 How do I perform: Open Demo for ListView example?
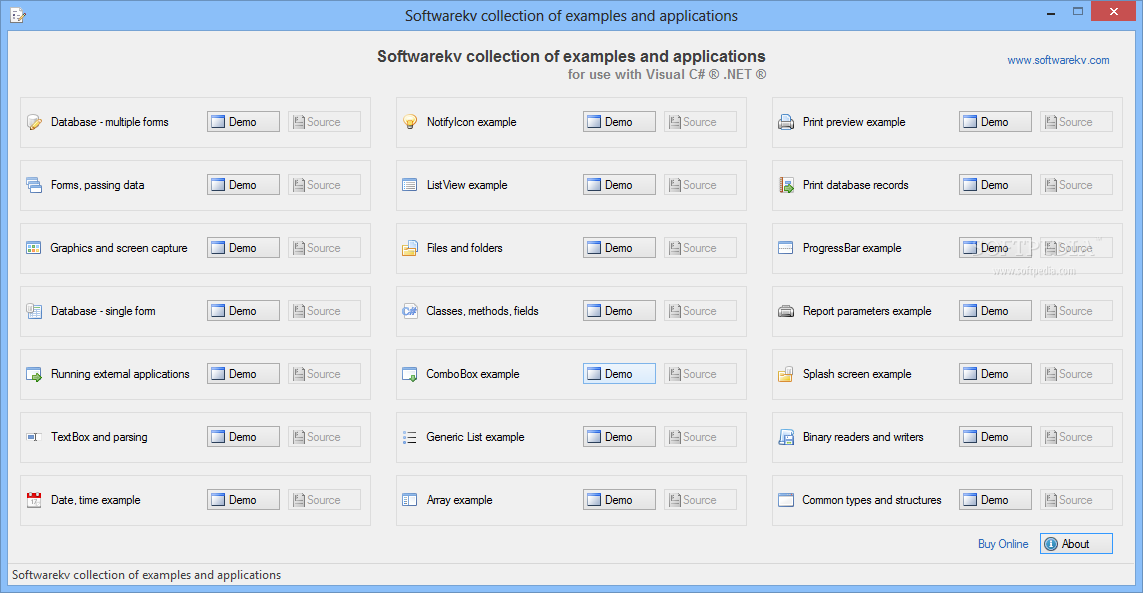[x=620, y=185]
